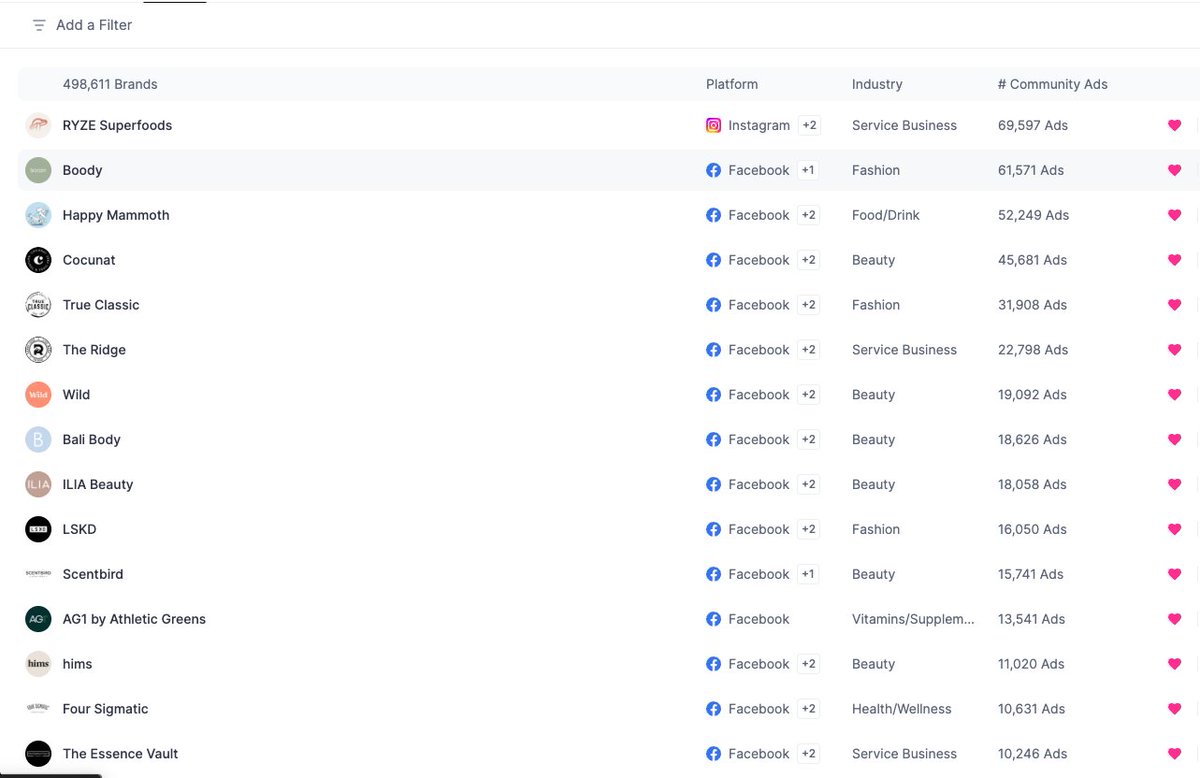
Task: Toggle the heart for ILIA Beauty
Action: tap(1174, 484)
